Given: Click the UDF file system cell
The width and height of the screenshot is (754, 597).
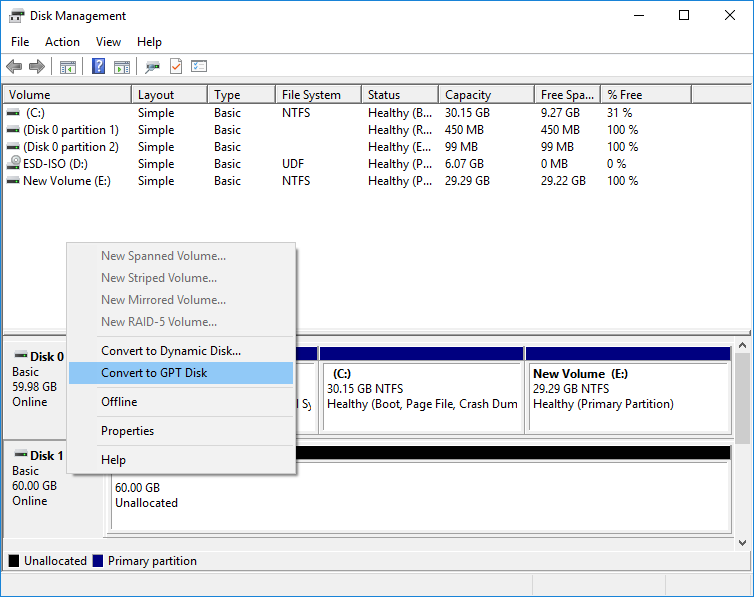Looking at the screenshot, I should (x=293, y=164).
